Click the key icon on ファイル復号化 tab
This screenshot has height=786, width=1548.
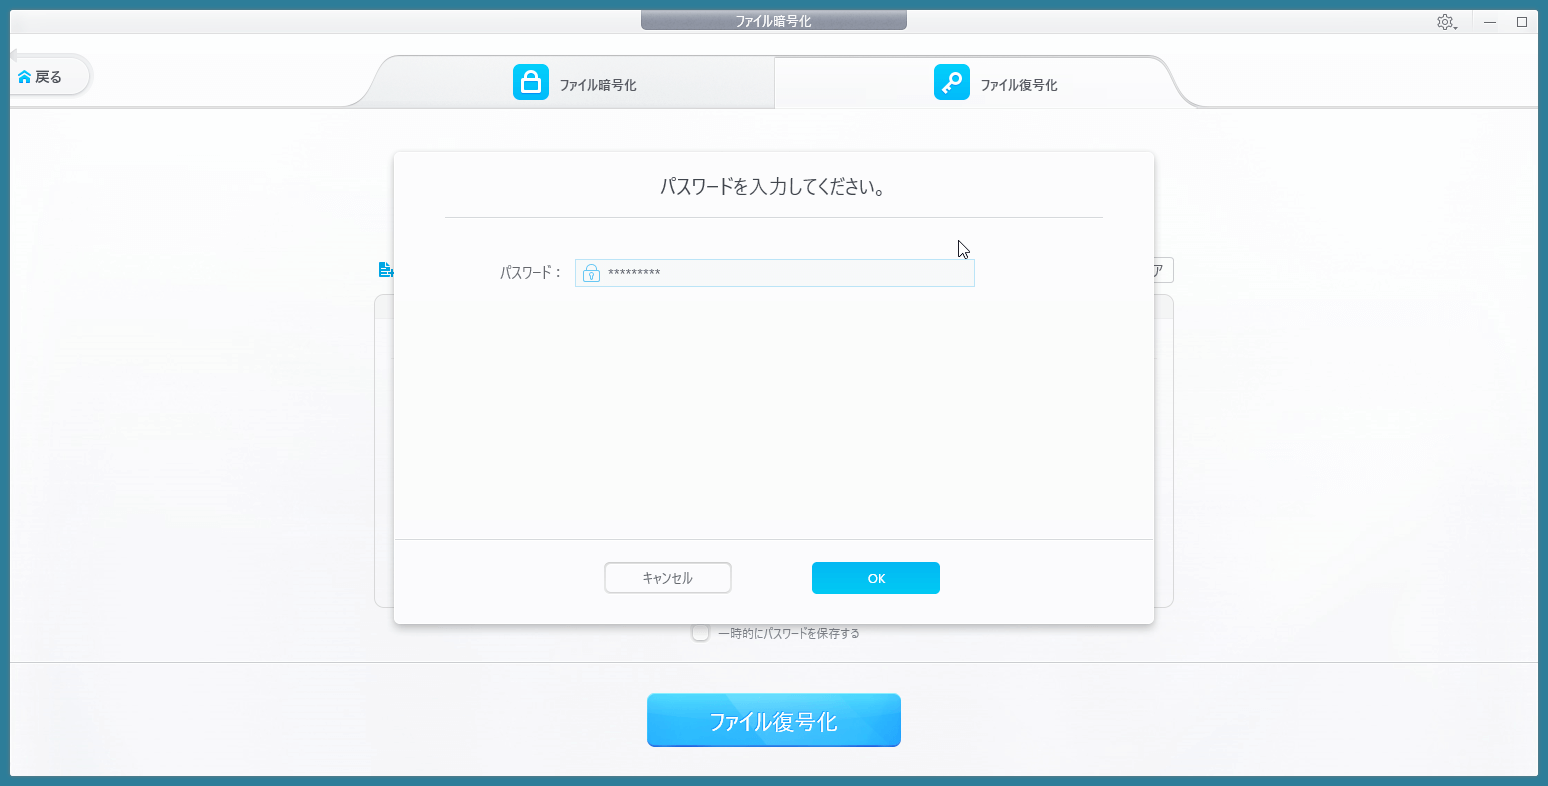[x=952, y=82]
